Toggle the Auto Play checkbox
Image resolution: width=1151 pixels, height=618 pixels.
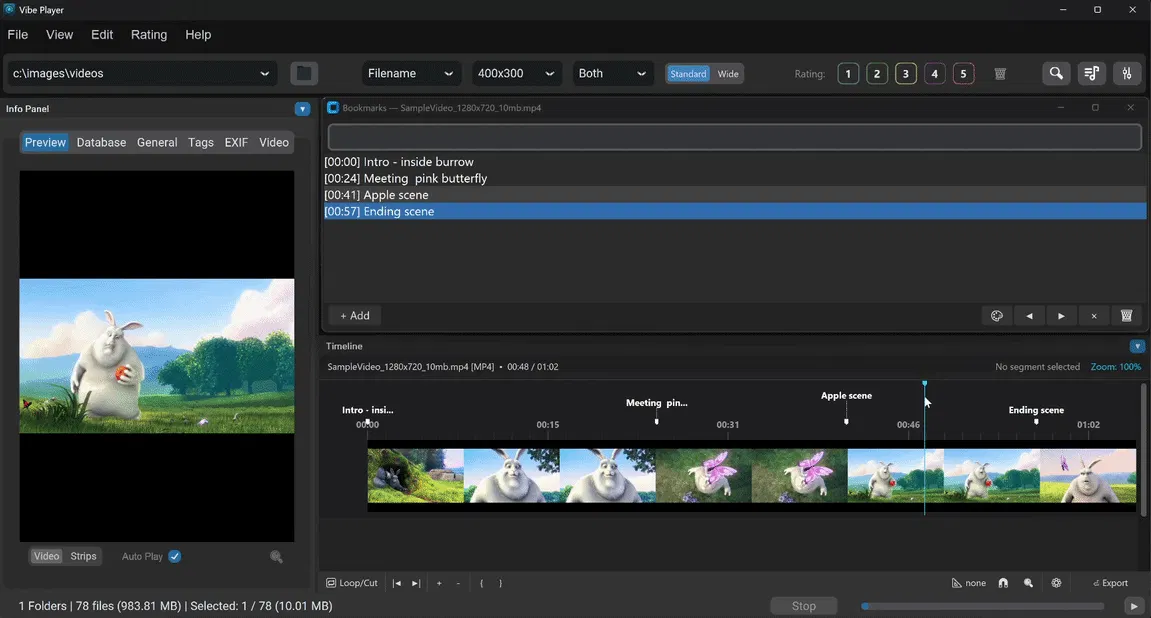click(x=175, y=556)
